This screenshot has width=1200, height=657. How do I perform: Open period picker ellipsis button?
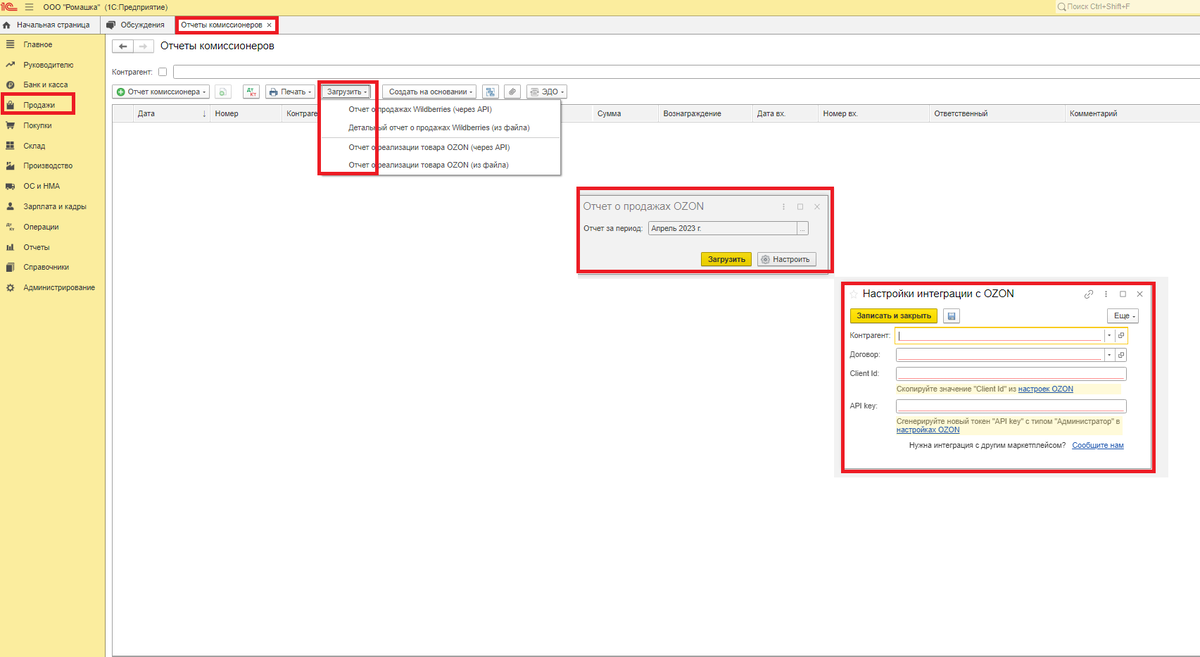[802, 229]
